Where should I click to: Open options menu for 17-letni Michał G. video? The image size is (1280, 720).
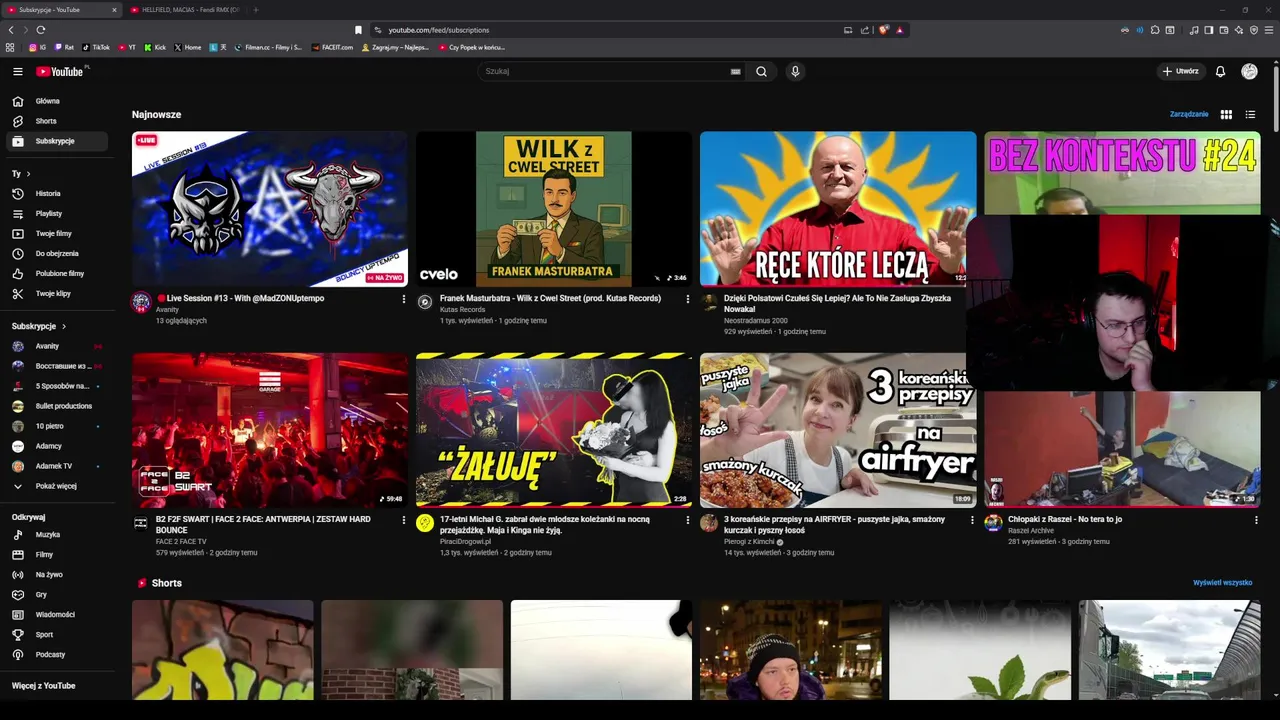pos(687,520)
